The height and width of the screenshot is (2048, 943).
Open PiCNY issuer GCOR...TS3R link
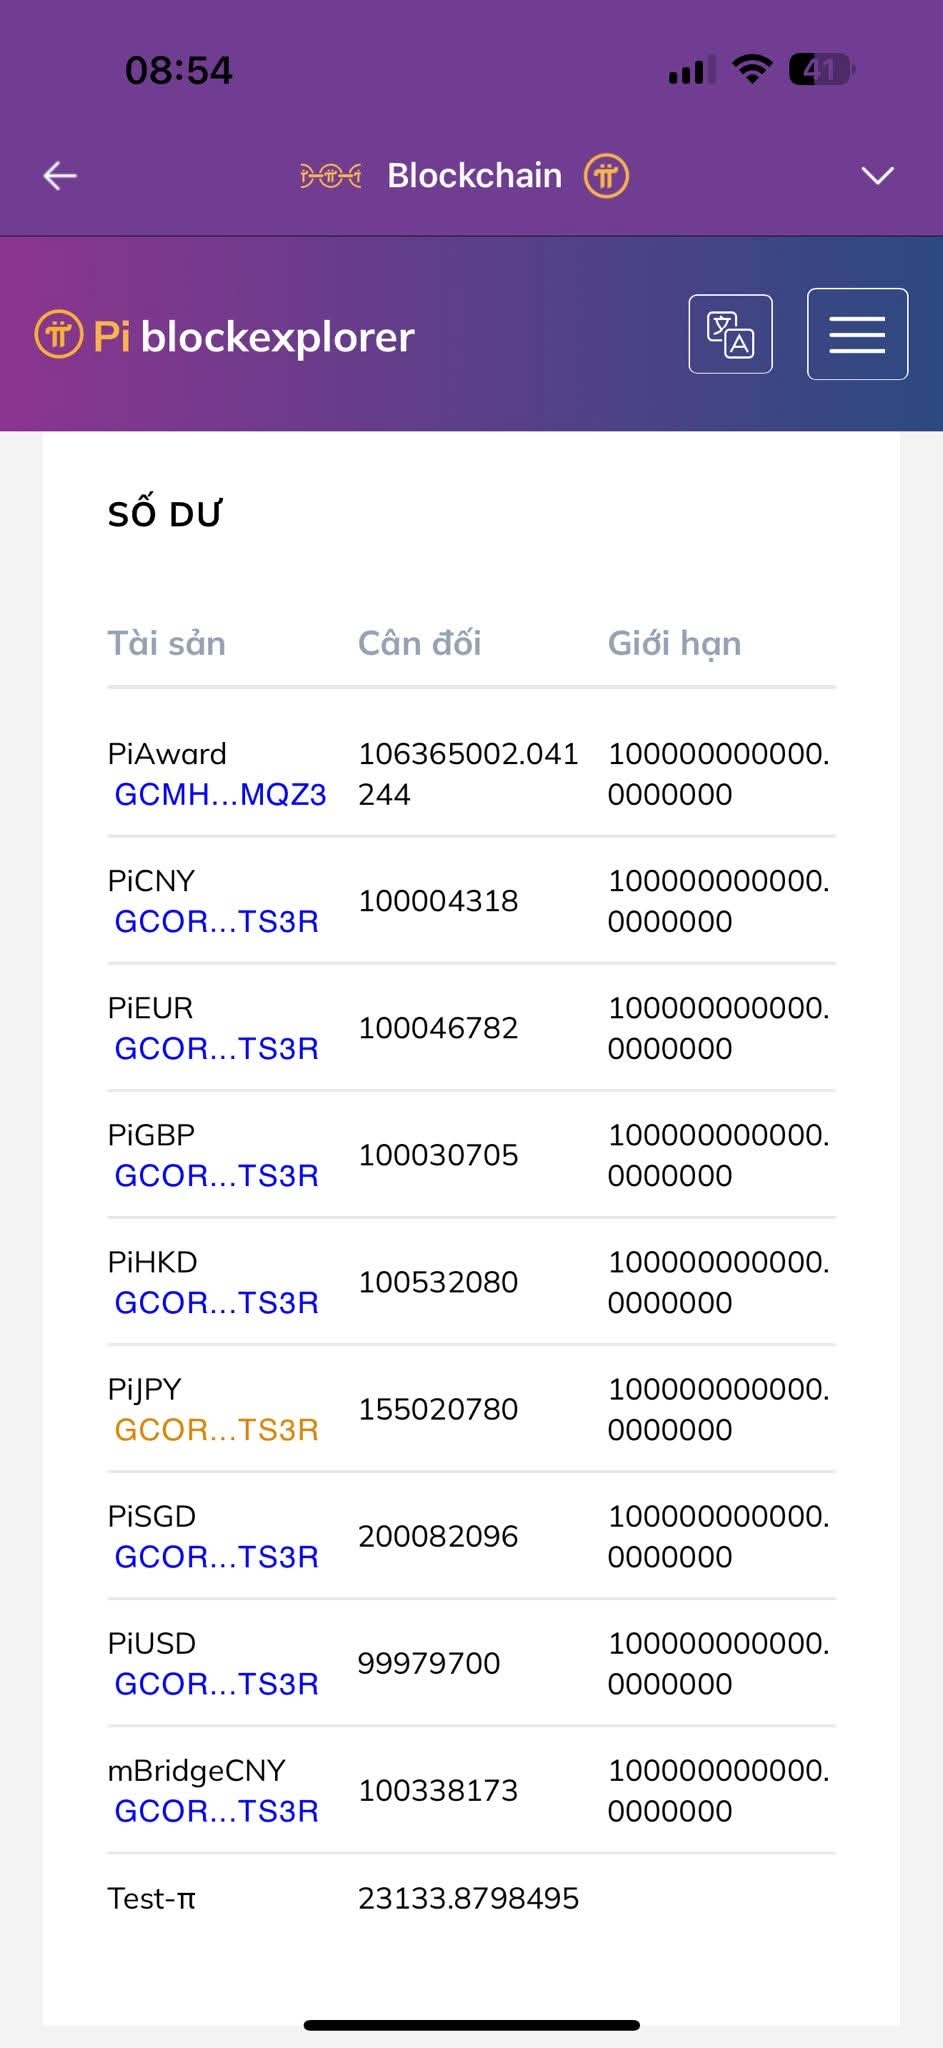[216, 921]
